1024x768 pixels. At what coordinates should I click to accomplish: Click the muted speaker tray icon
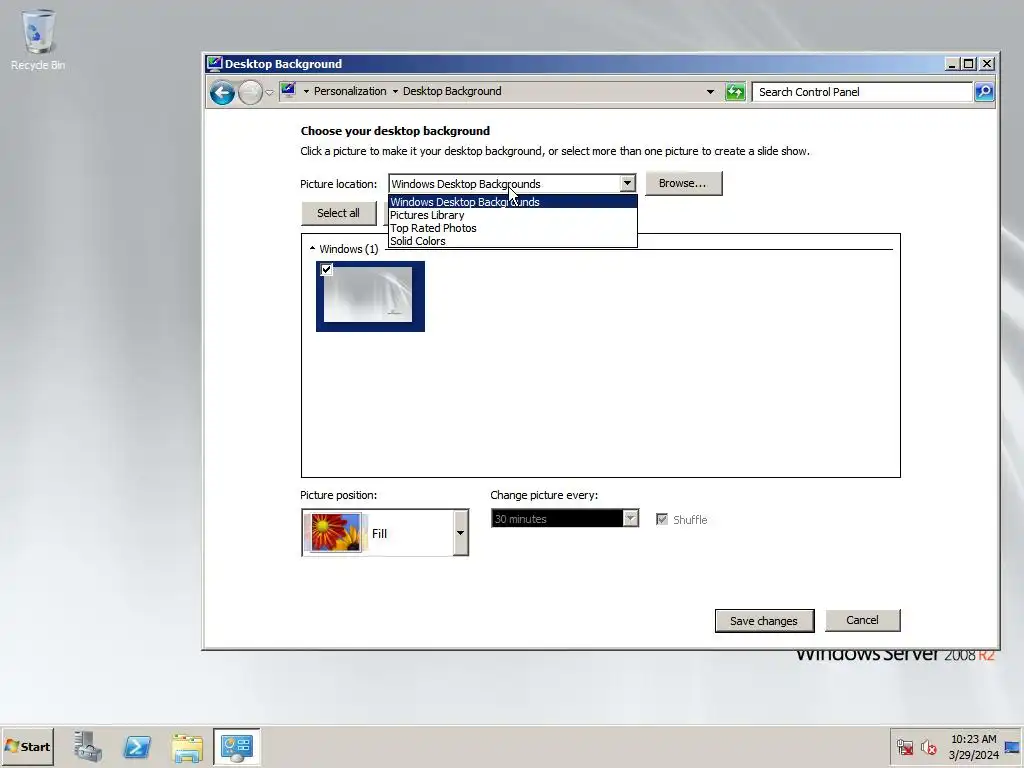pyautogui.click(x=928, y=747)
